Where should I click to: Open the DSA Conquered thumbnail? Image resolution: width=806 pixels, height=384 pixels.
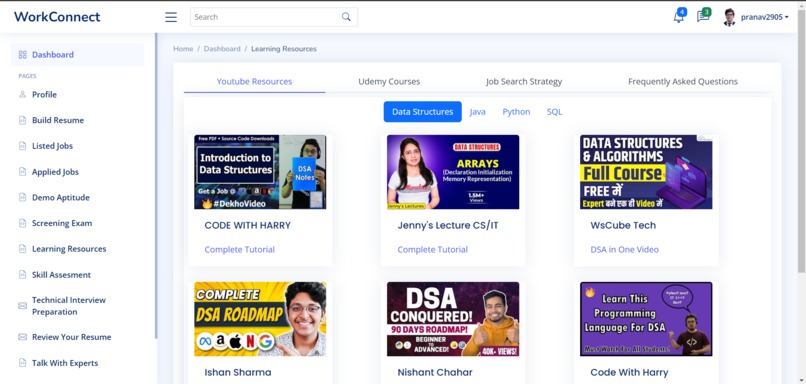[453, 319]
